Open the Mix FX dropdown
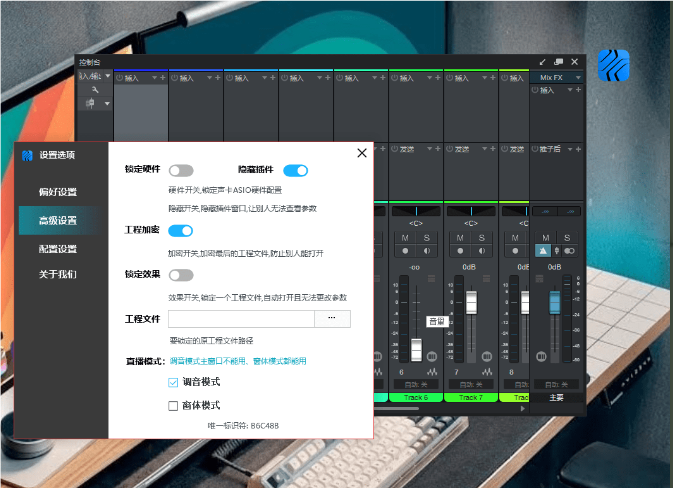673x488 pixels. [556, 77]
